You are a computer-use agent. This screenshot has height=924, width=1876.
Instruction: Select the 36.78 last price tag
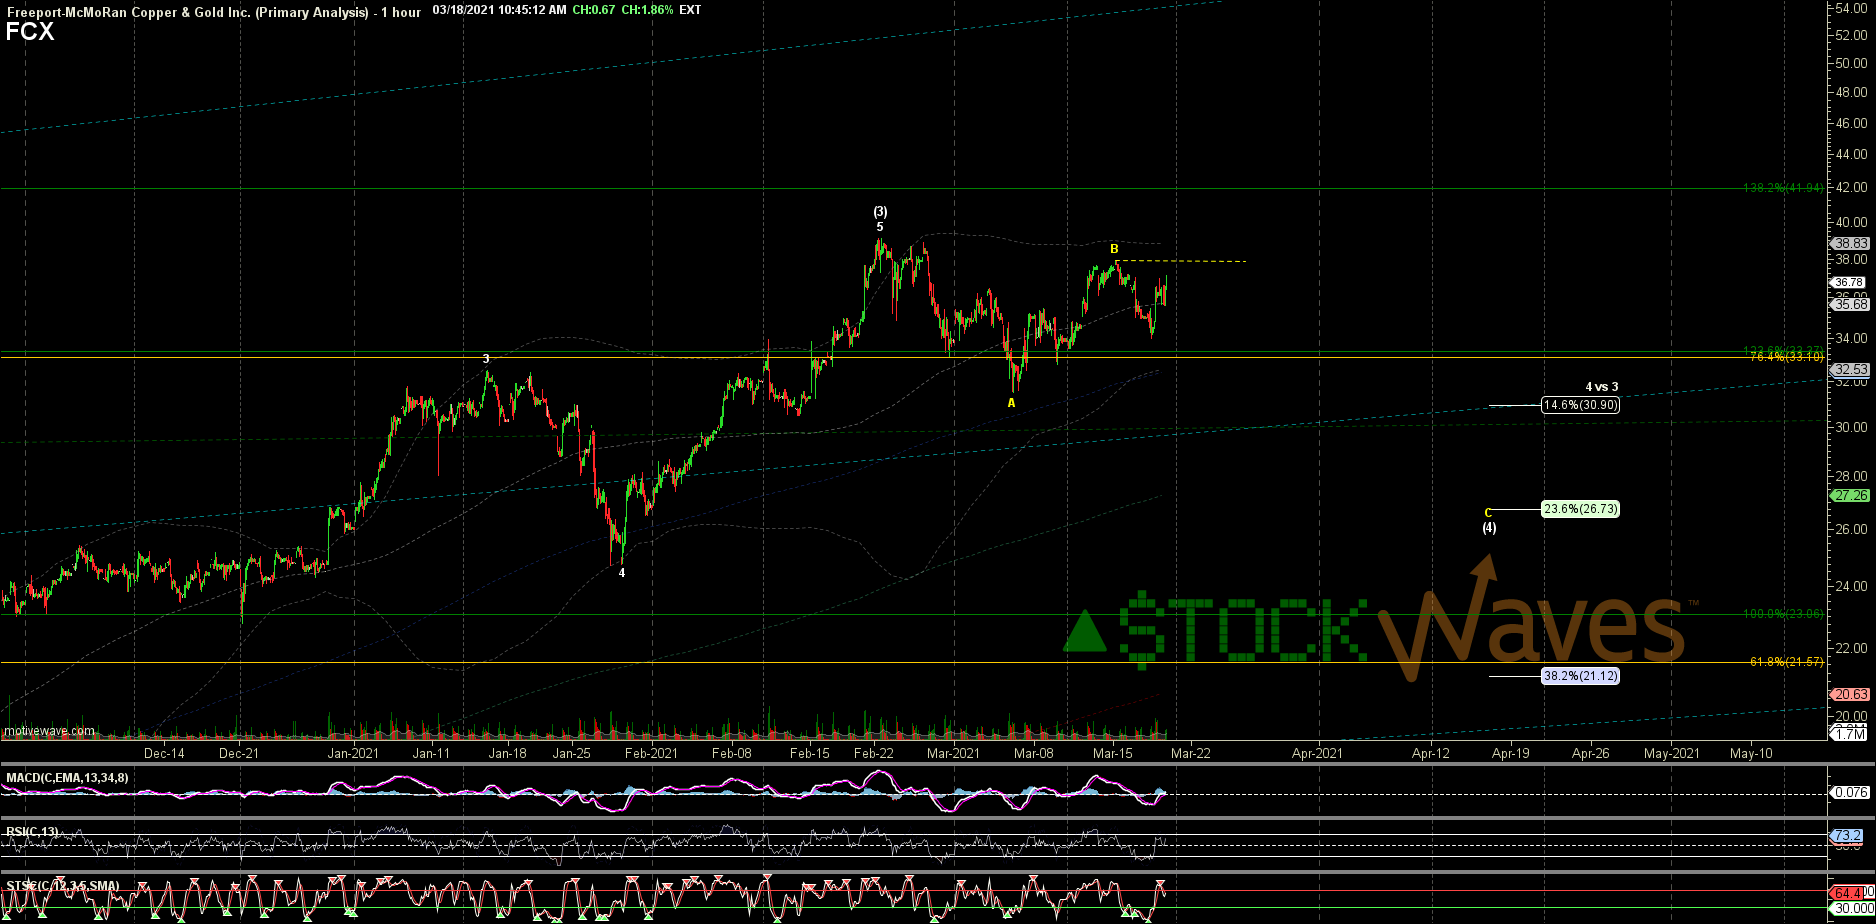tap(1849, 283)
